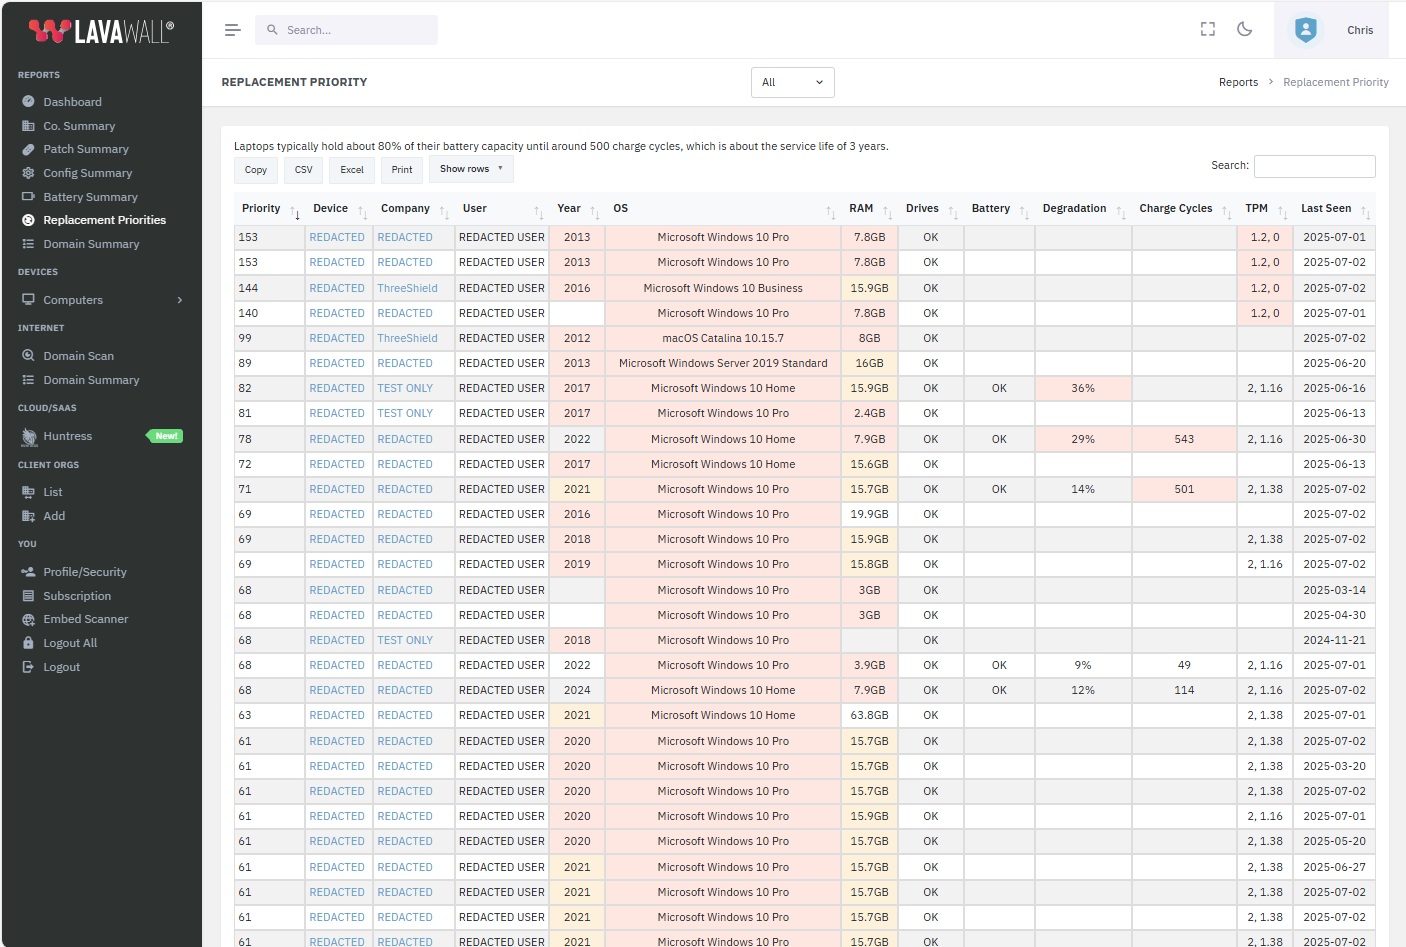
Task: Click the hamburger menu icon
Action: tap(232, 30)
